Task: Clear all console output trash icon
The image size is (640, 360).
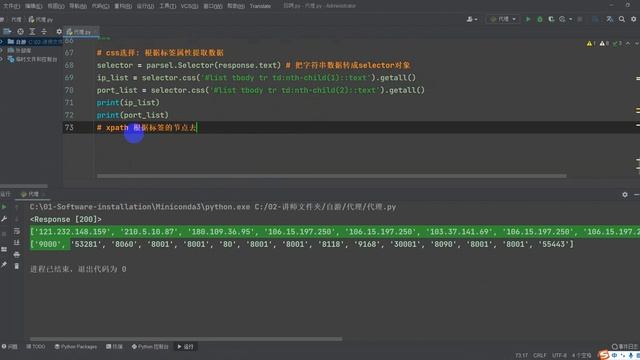Action: (17, 266)
